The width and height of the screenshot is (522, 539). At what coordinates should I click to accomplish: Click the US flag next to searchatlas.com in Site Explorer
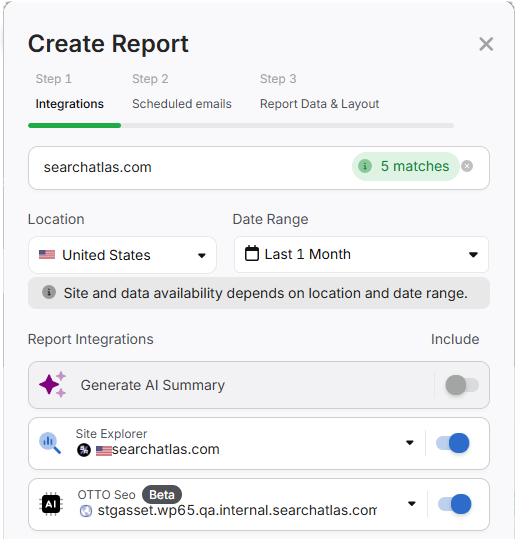(x=103, y=451)
